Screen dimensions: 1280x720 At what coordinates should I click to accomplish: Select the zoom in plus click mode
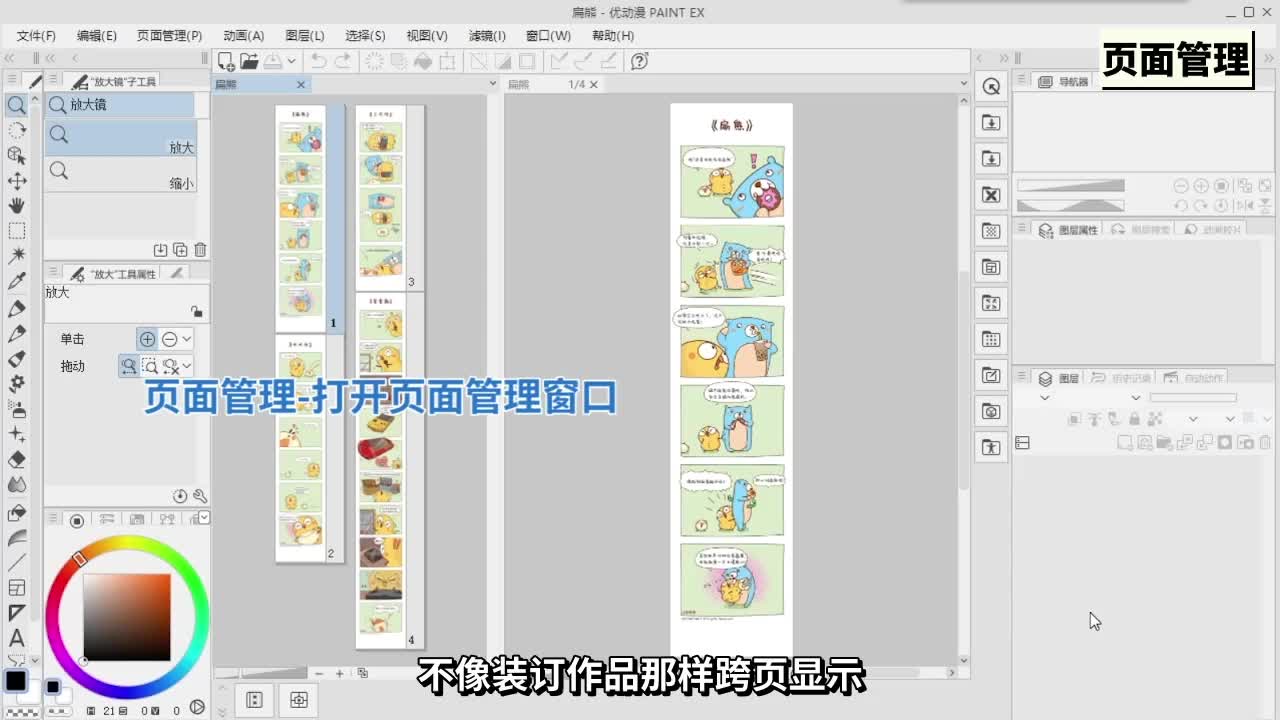click(x=147, y=339)
